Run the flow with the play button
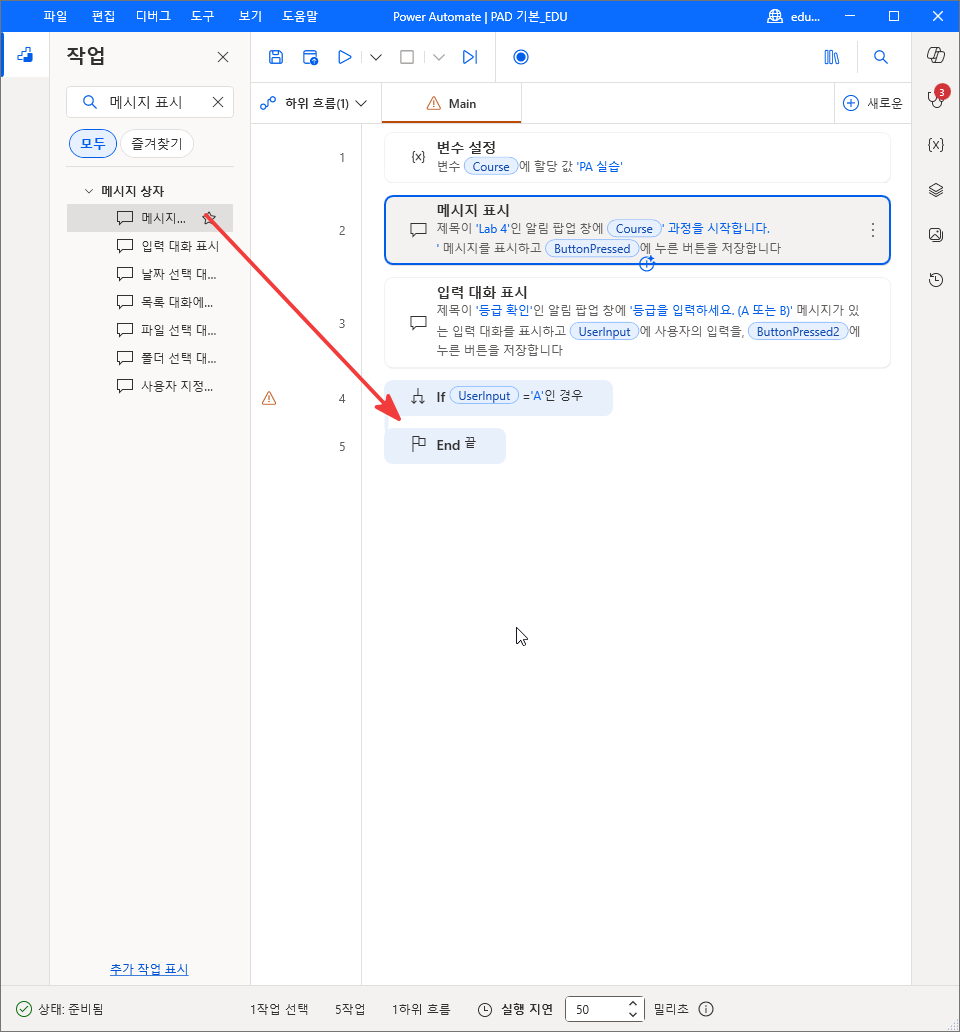Viewport: 960px width, 1032px height. pyautogui.click(x=344, y=57)
